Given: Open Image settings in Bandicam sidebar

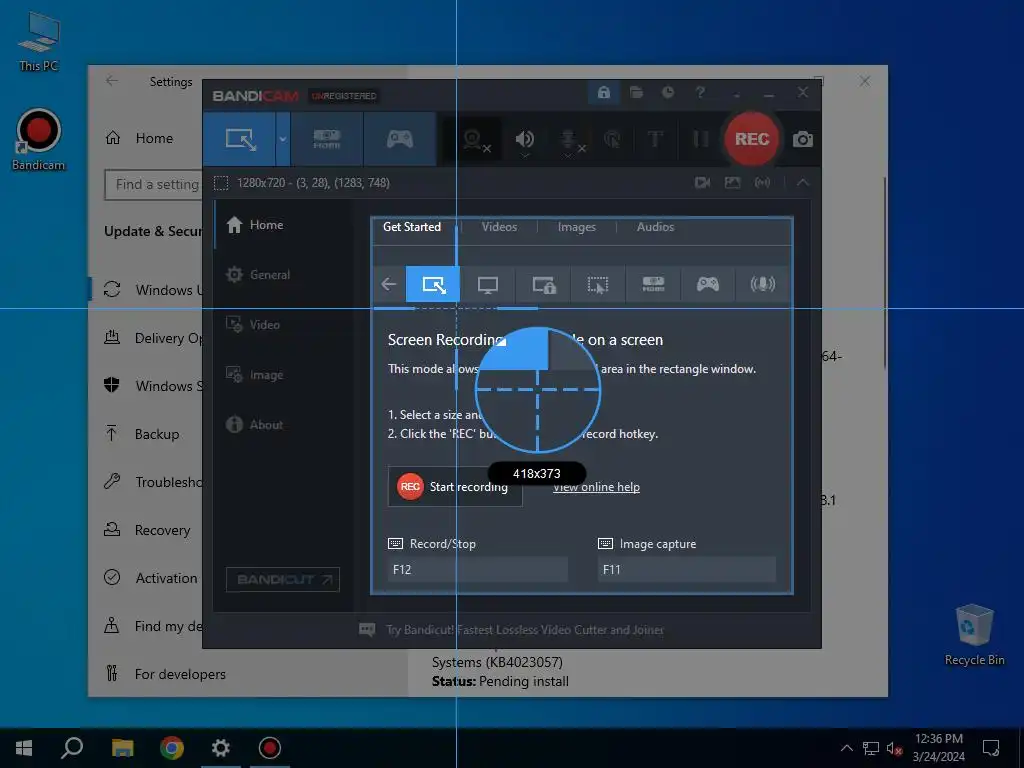Looking at the screenshot, I should (x=282, y=375).
